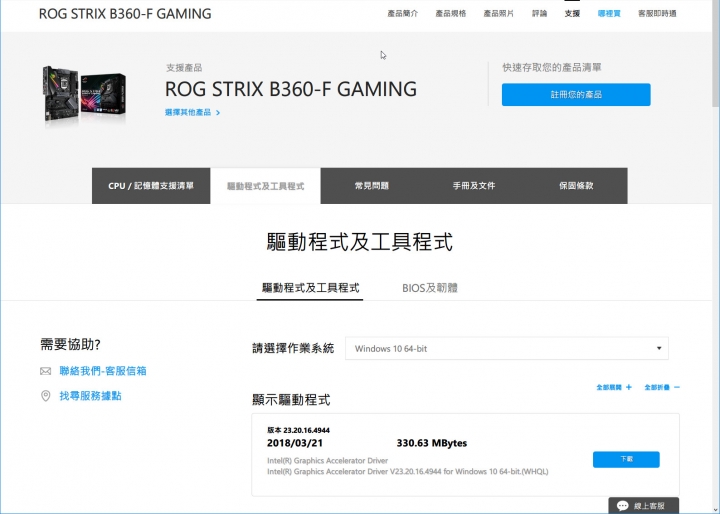
Task: Click the dropdown arrow of the OS selector
Action: (x=659, y=349)
